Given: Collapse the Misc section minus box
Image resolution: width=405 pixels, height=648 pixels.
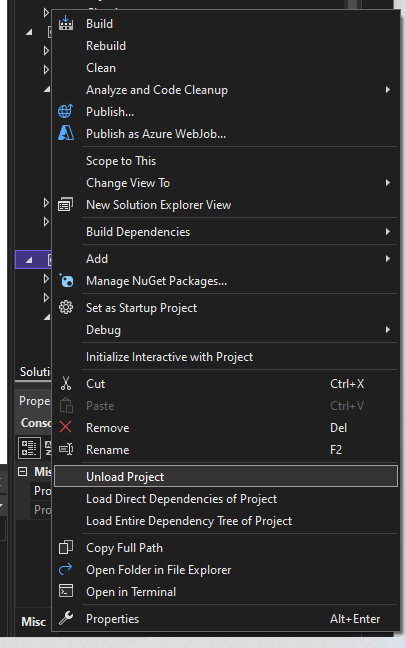Looking at the screenshot, I should click(23, 472).
